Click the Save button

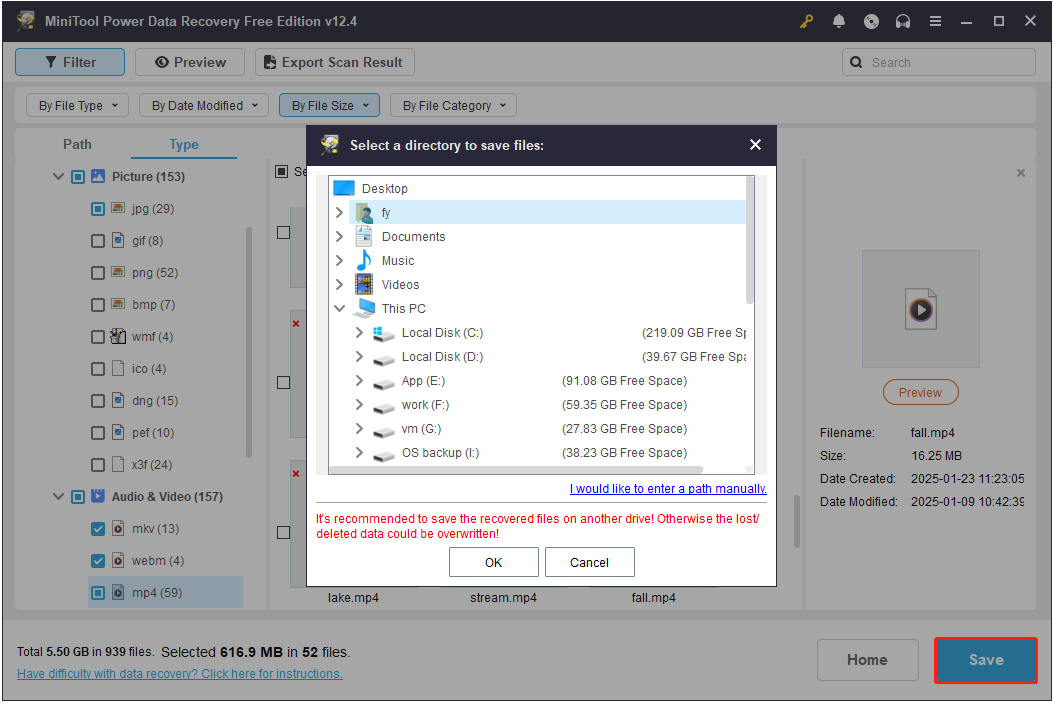click(985, 660)
